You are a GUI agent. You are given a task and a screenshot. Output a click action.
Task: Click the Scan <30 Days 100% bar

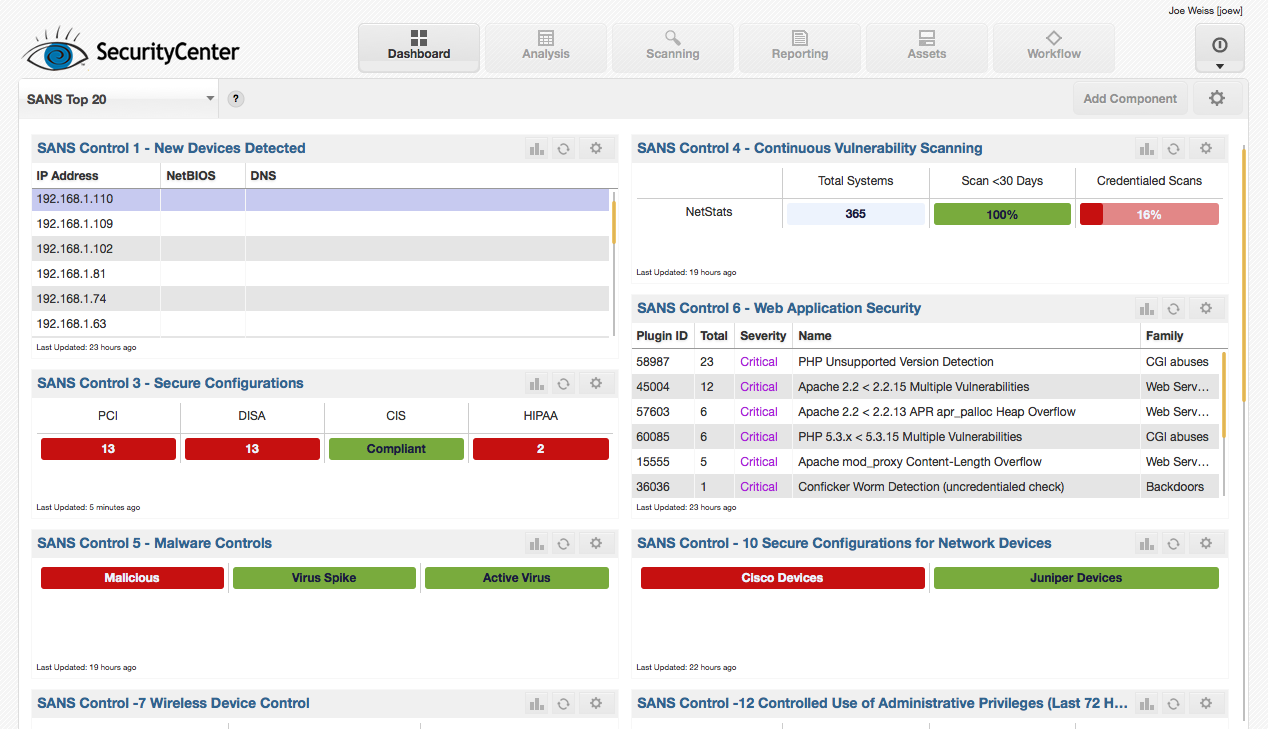point(1002,214)
